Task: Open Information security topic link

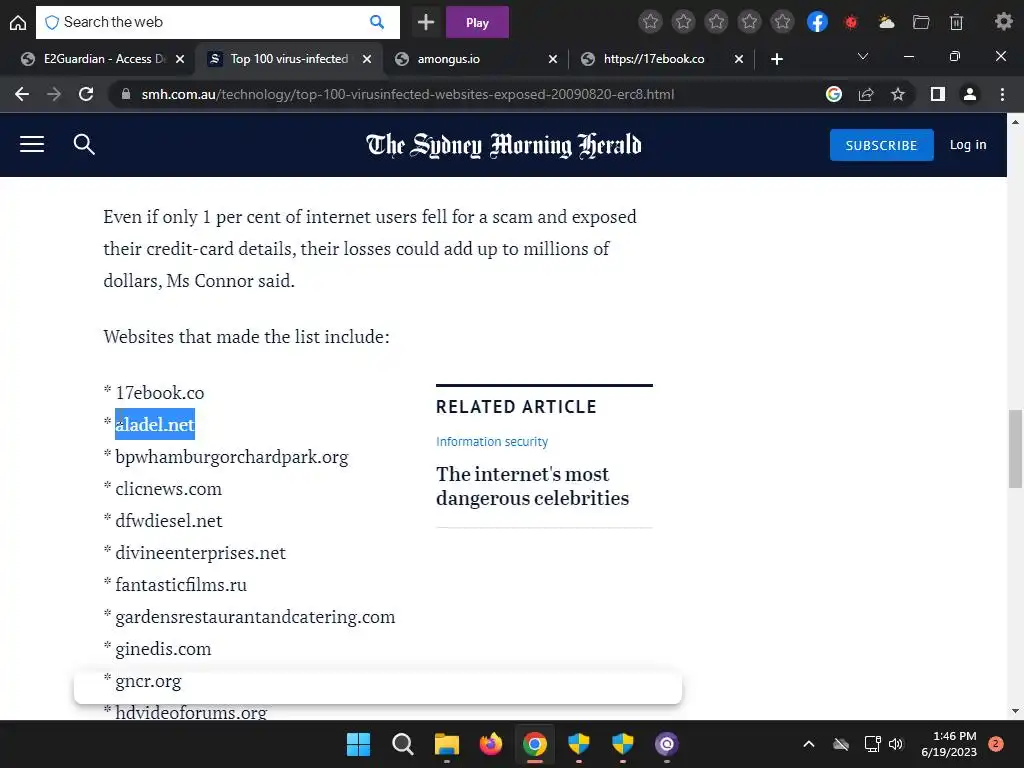Action: tap(492, 441)
